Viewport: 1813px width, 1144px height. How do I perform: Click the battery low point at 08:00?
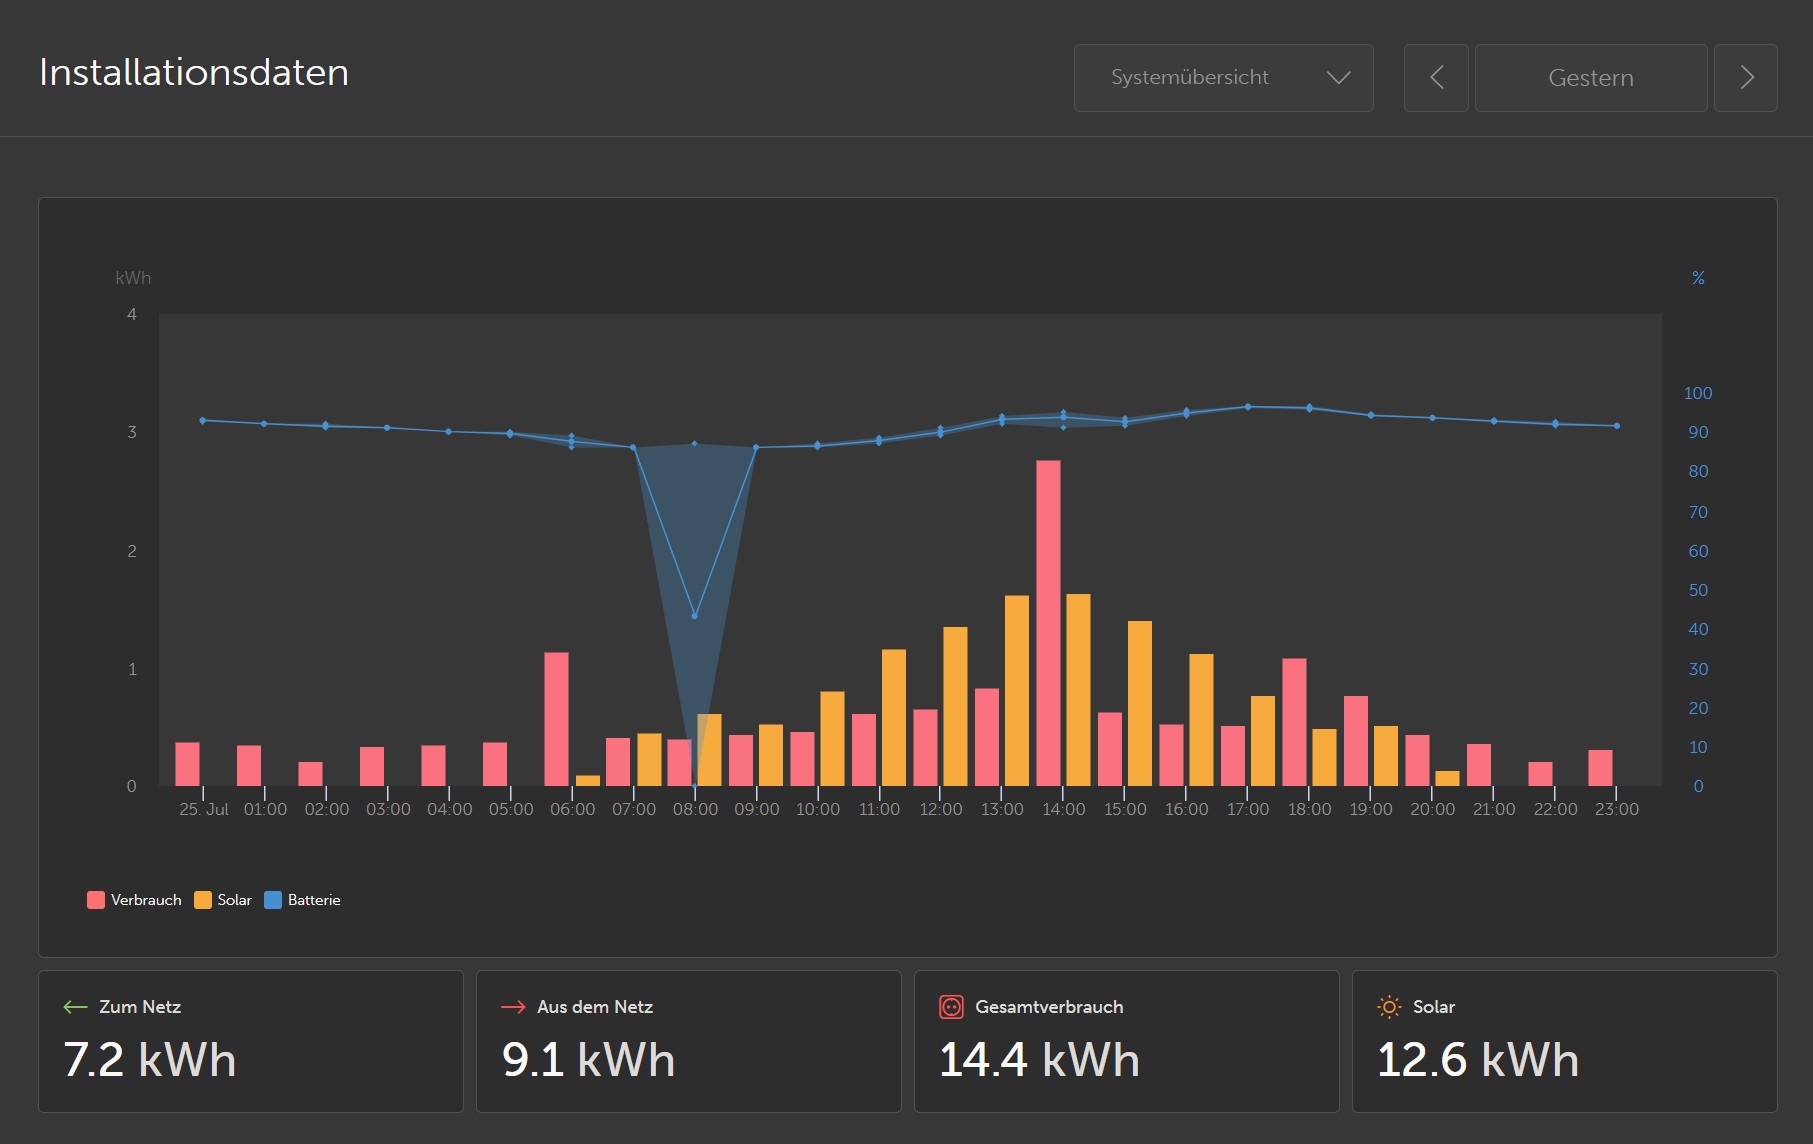(x=694, y=616)
